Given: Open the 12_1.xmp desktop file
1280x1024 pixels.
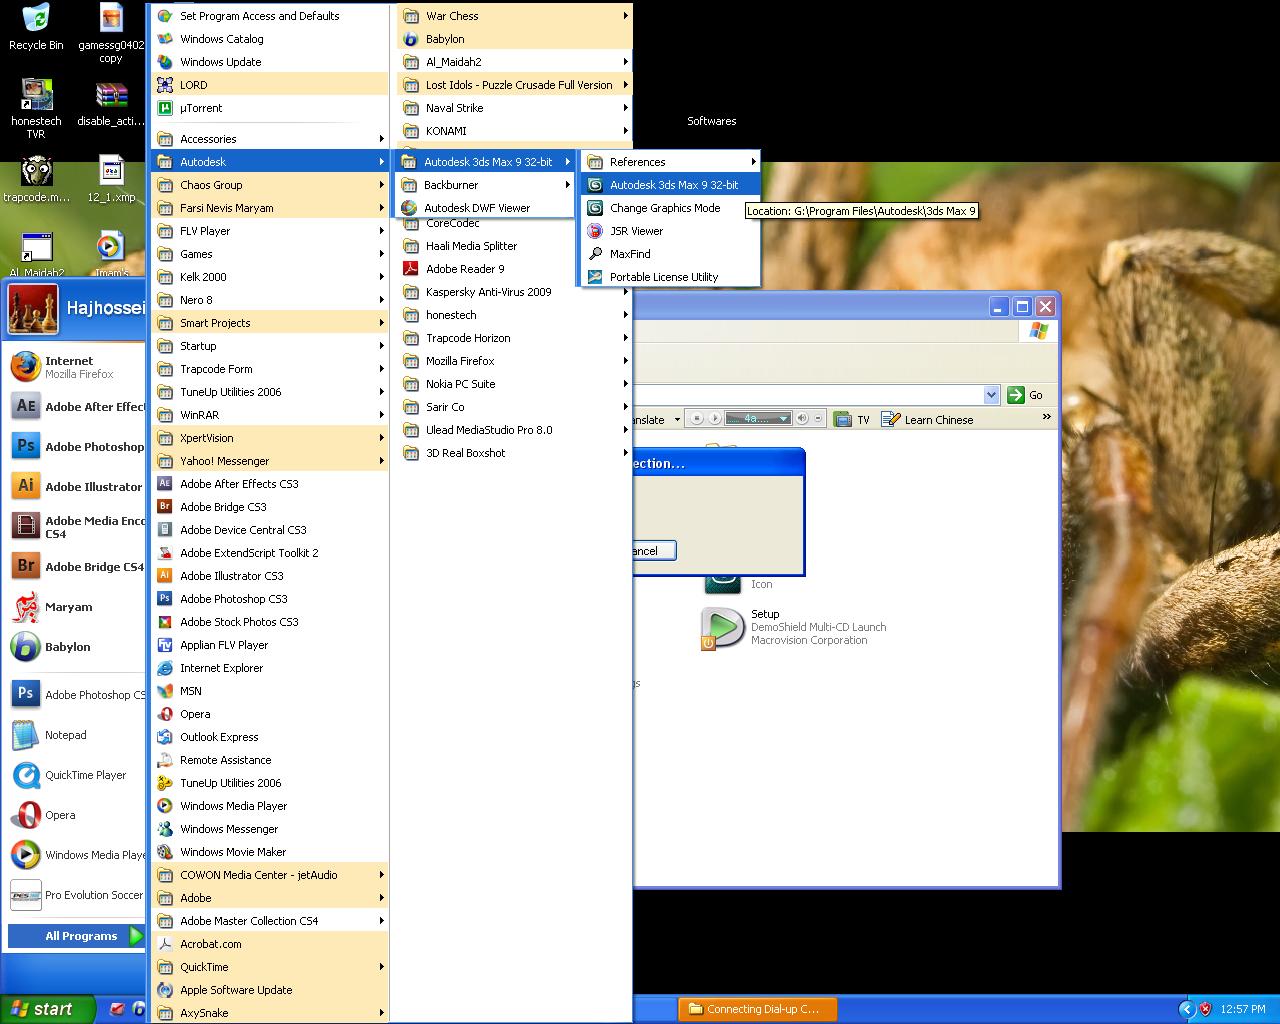Looking at the screenshot, I should pyautogui.click(x=111, y=179).
